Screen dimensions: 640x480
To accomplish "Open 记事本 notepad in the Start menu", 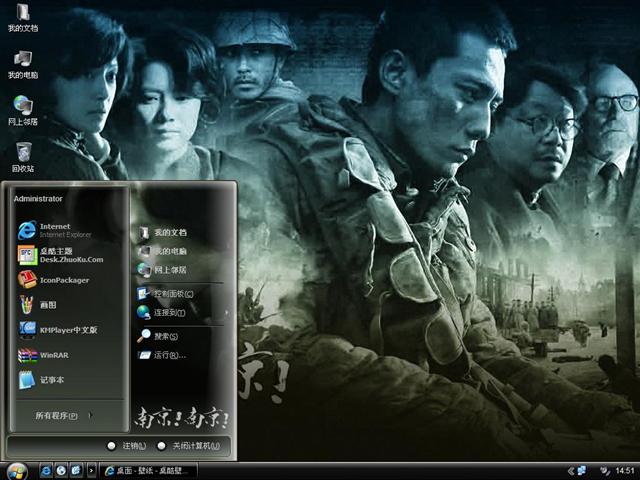I will click(x=41, y=380).
